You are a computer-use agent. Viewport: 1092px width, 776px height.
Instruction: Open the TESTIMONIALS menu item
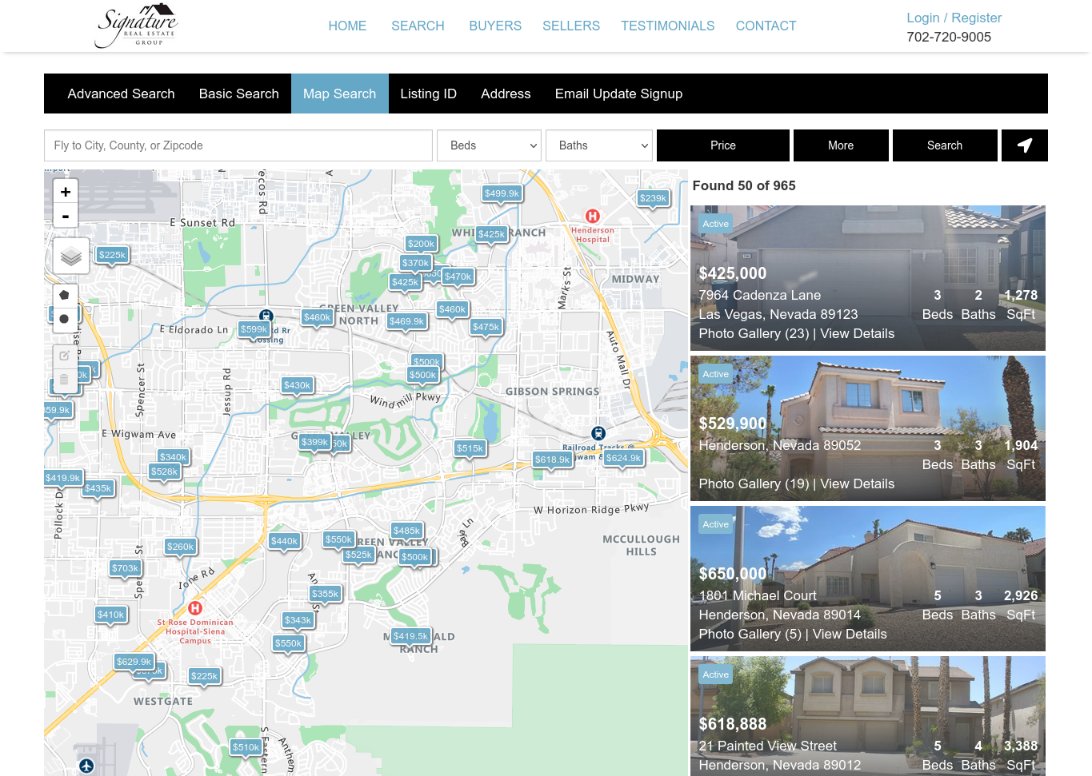point(667,26)
